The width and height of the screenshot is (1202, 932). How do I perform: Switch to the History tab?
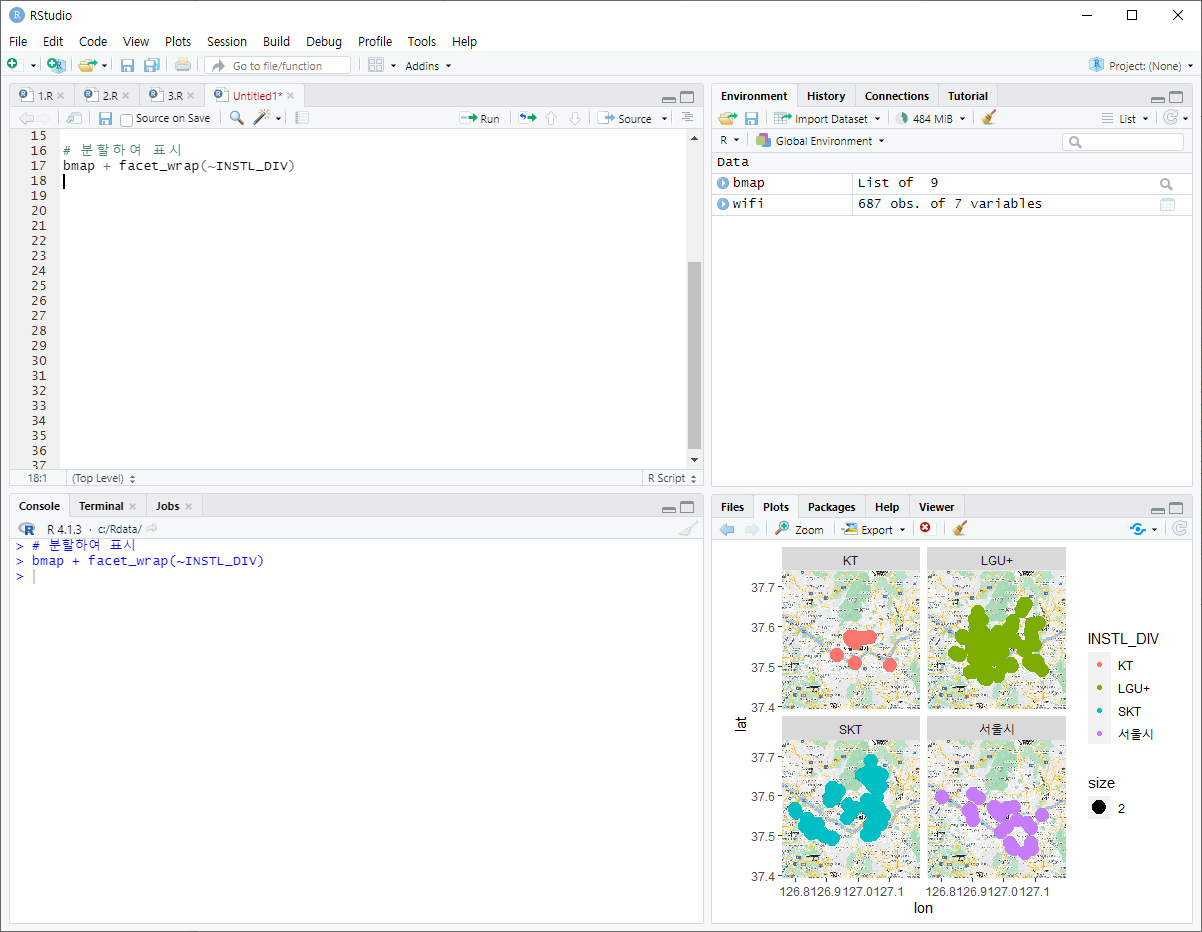coord(826,96)
